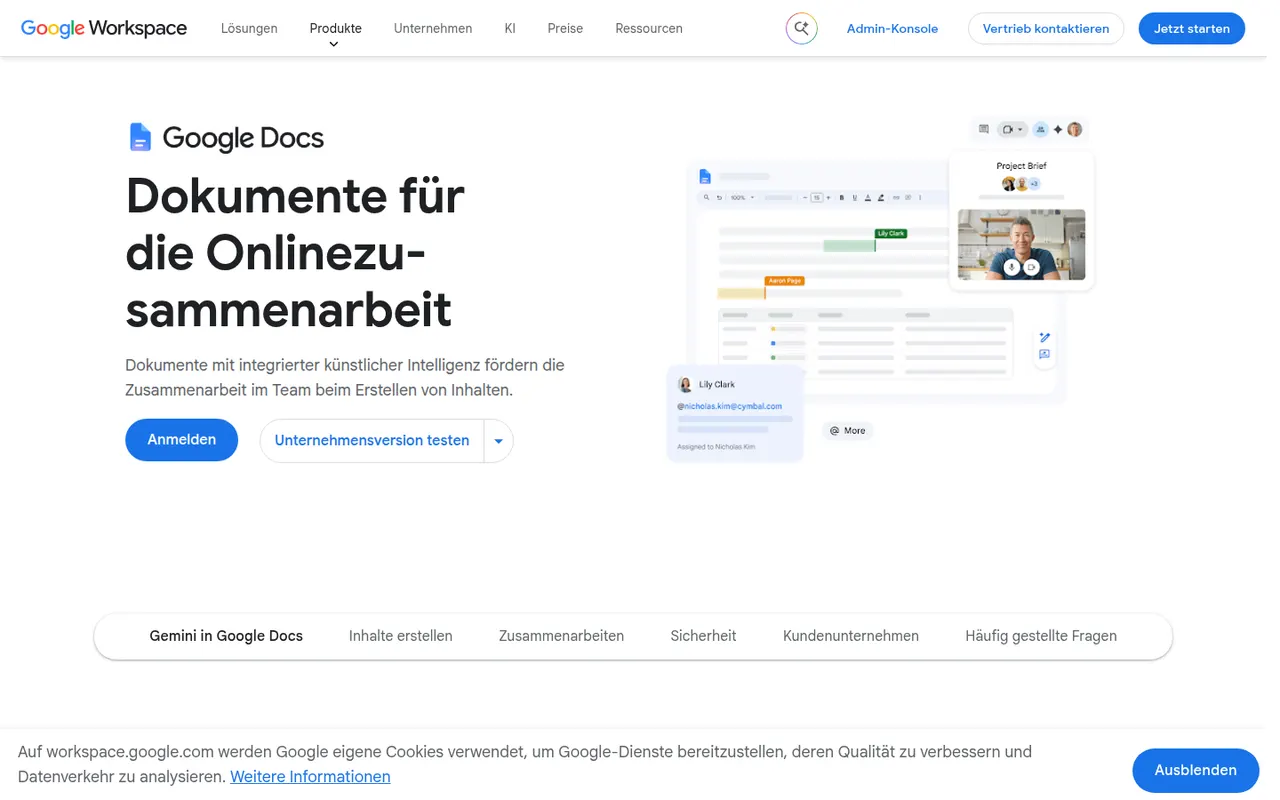Click the cookie notice text "Auf workspace.google.com werden"
Image resolution: width=1280 pixels, height=800 pixels.
coord(525,764)
